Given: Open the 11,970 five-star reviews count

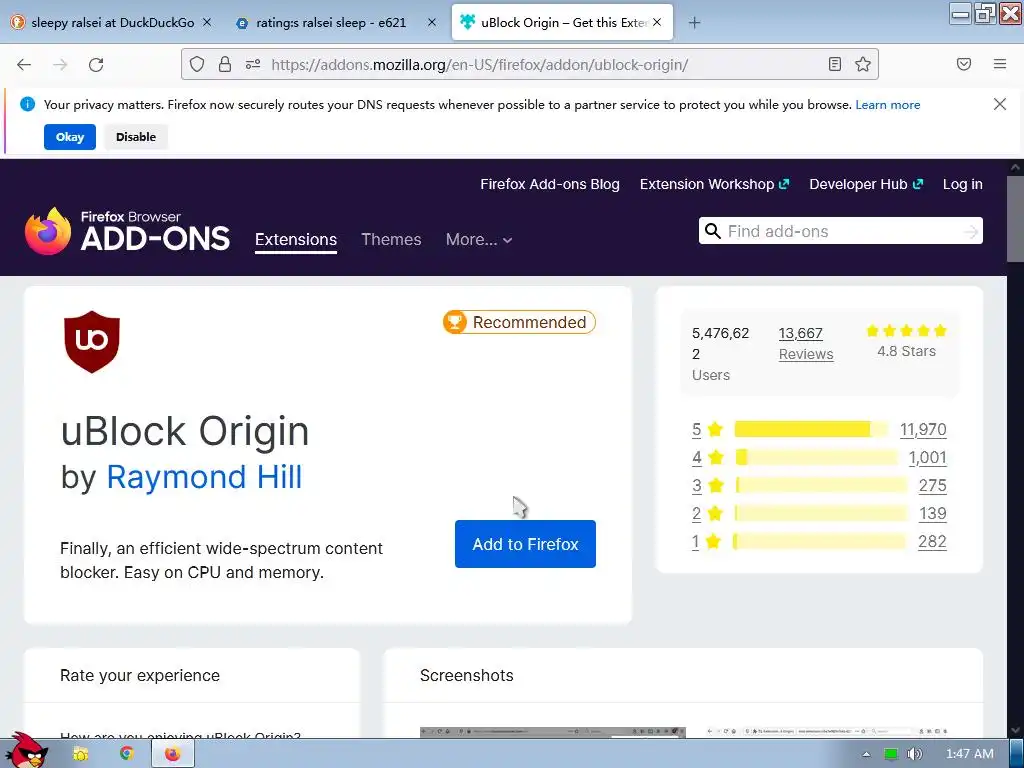Looking at the screenshot, I should pos(923,429).
